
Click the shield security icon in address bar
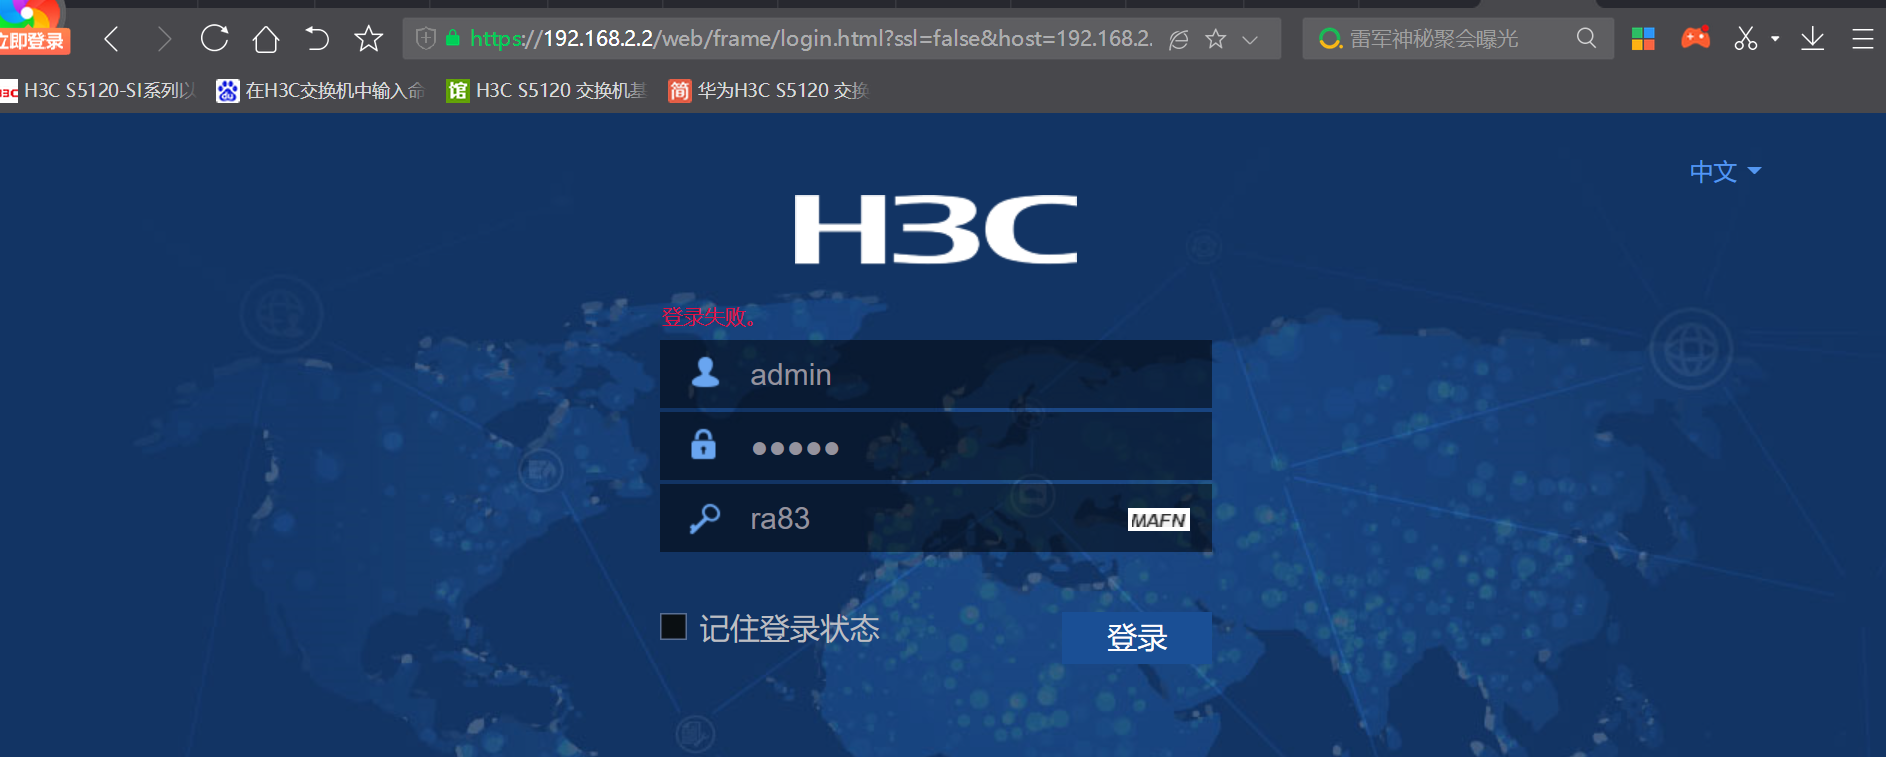(426, 39)
